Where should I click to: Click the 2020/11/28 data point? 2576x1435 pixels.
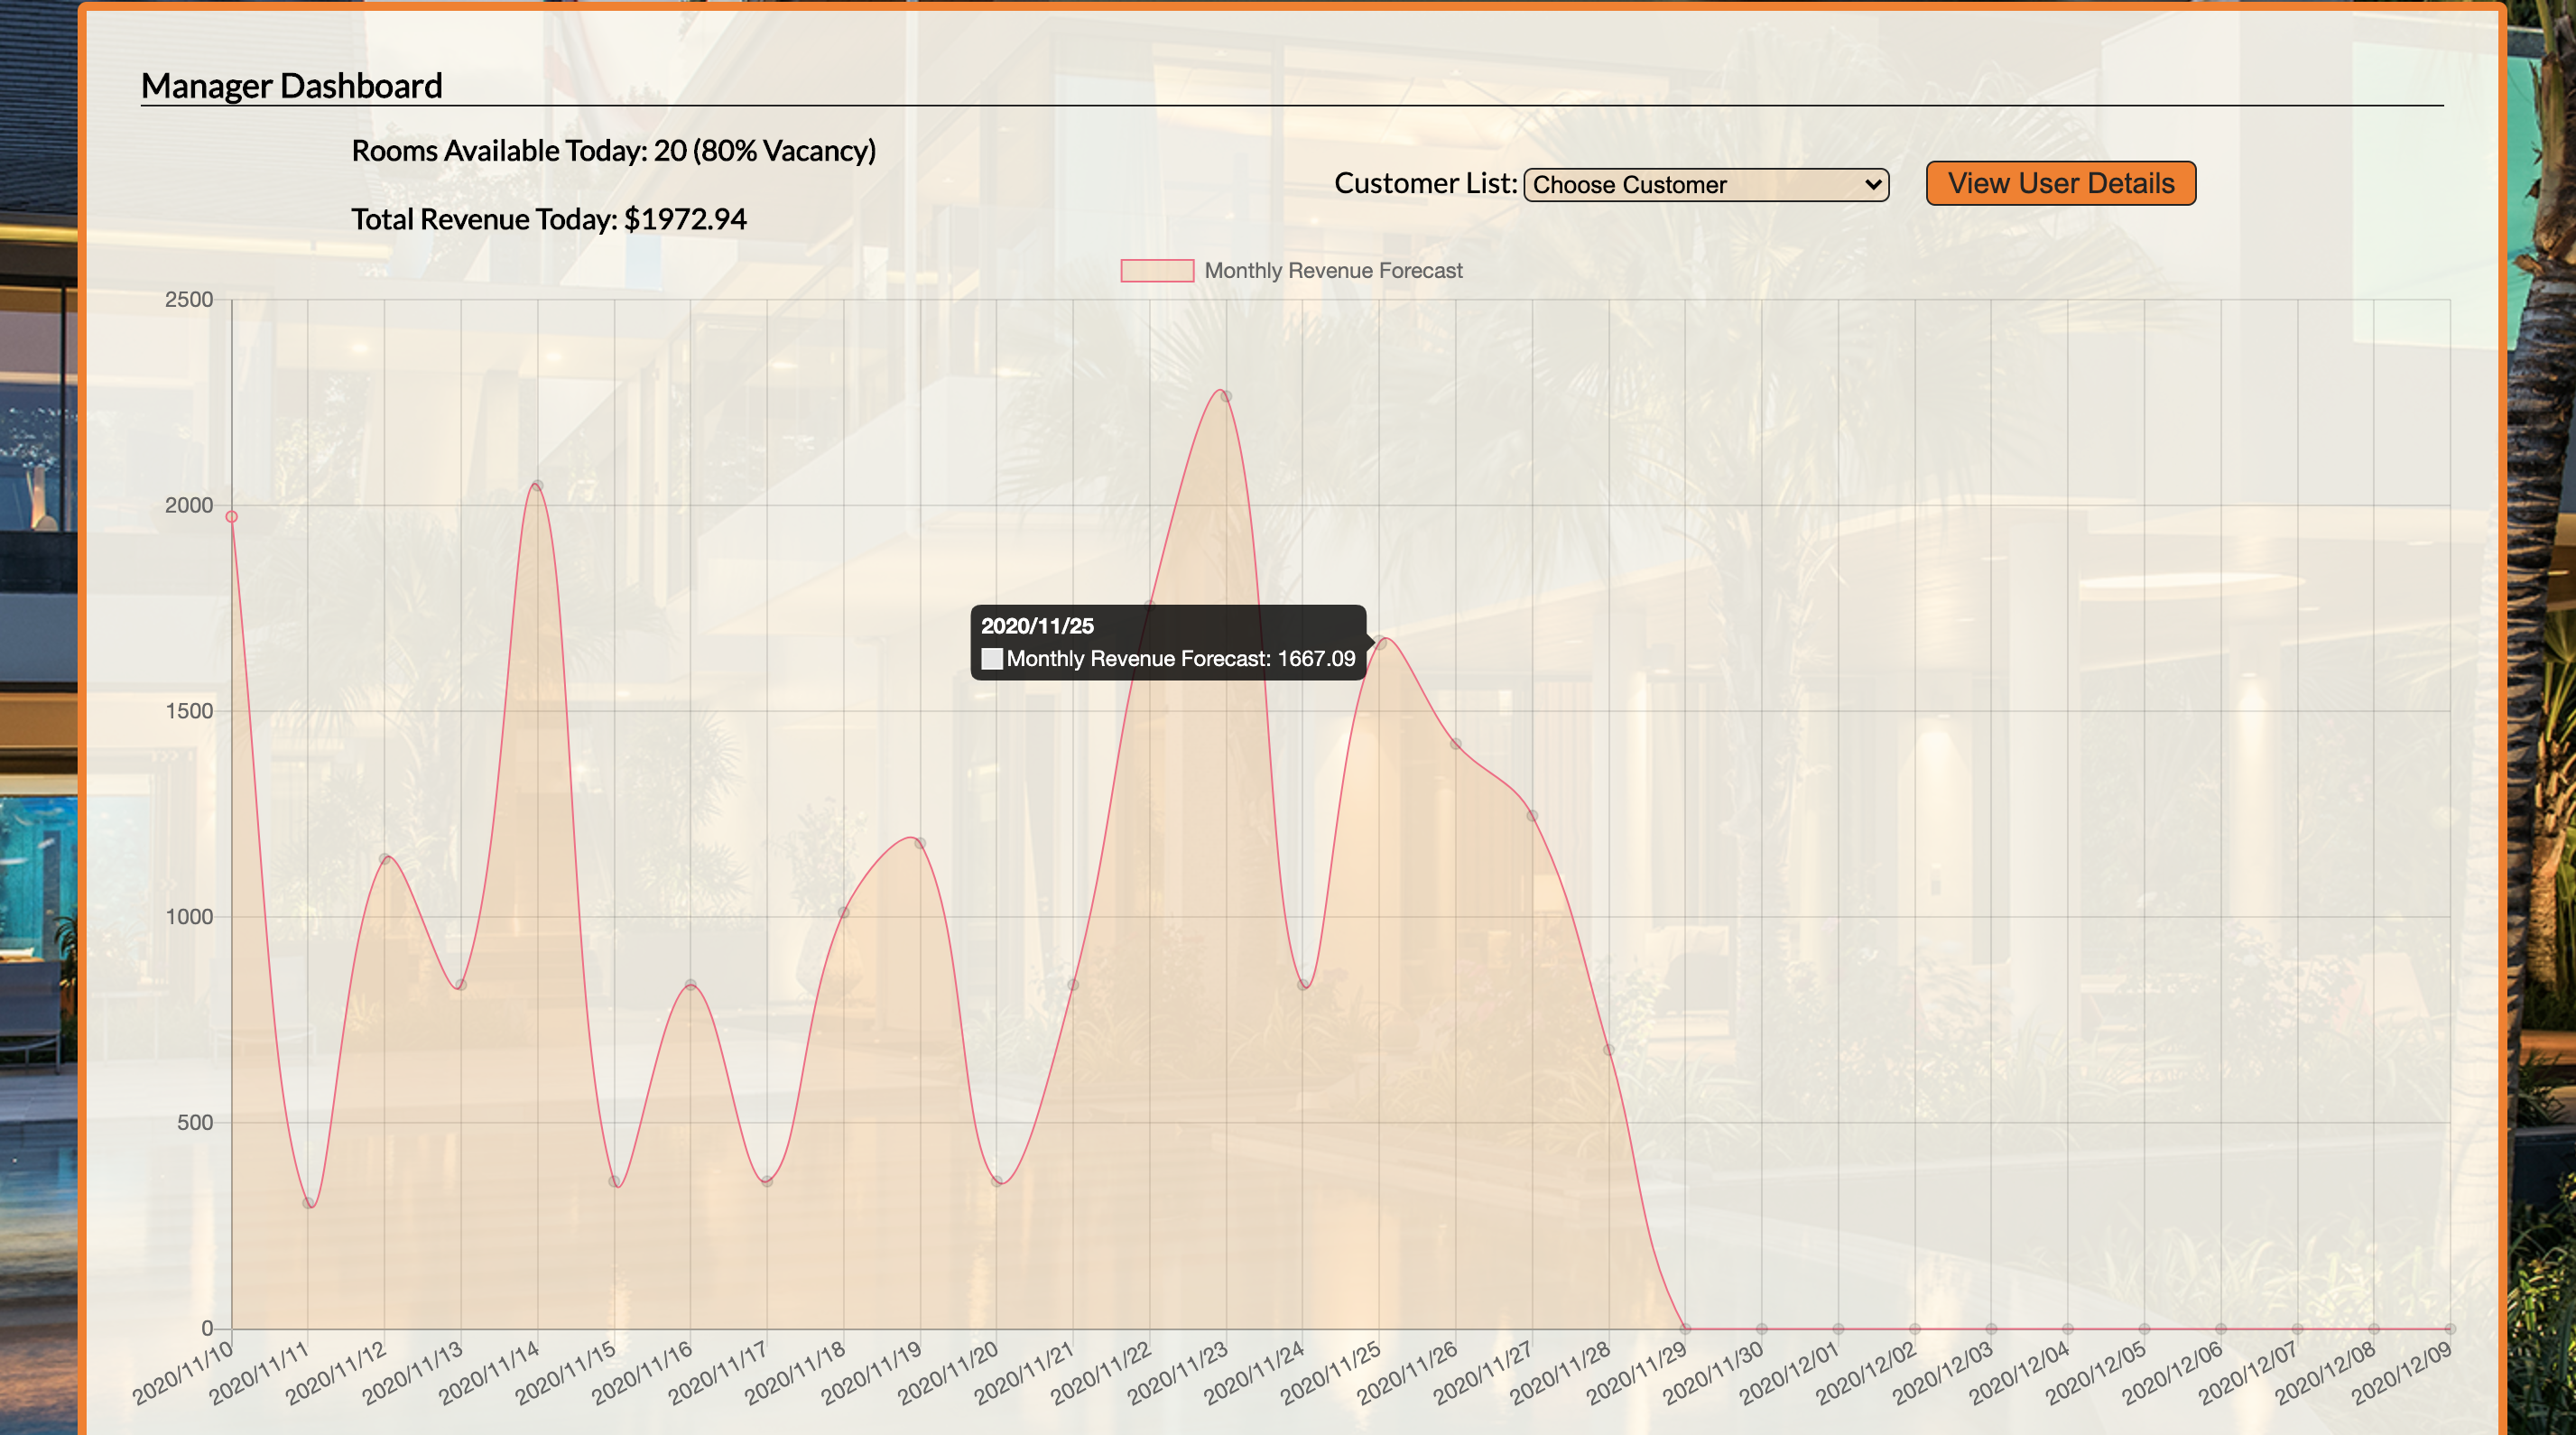(1609, 1050)
